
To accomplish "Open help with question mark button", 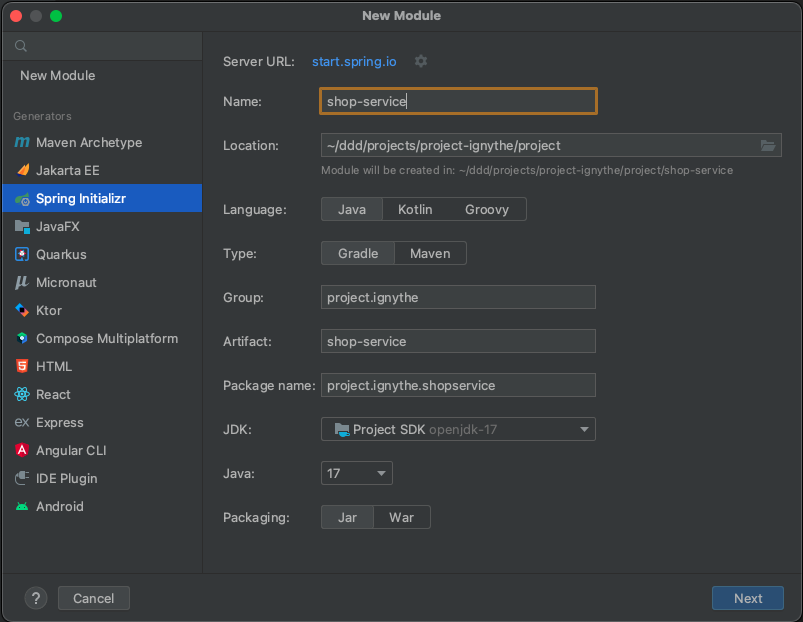I will point(36,598).
